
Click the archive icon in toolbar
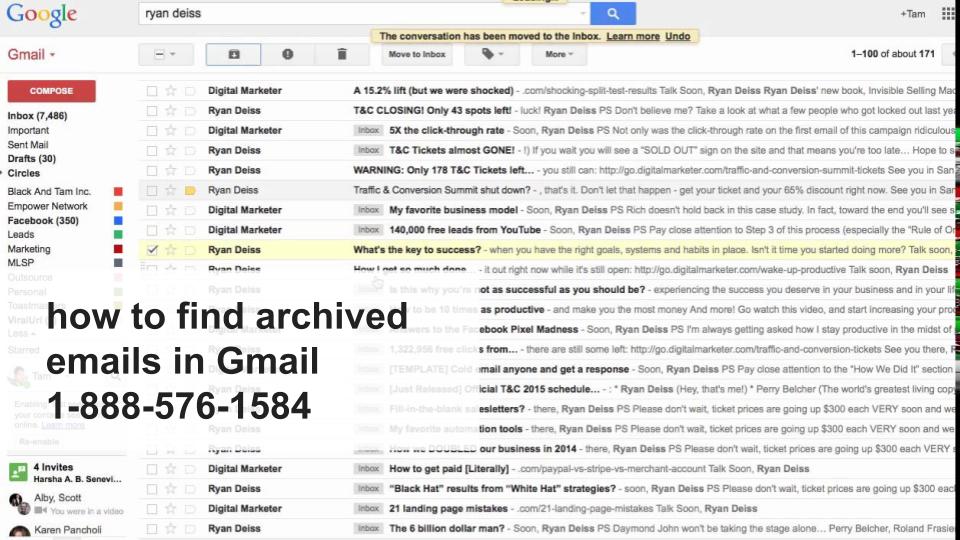(x=234, y=54)
